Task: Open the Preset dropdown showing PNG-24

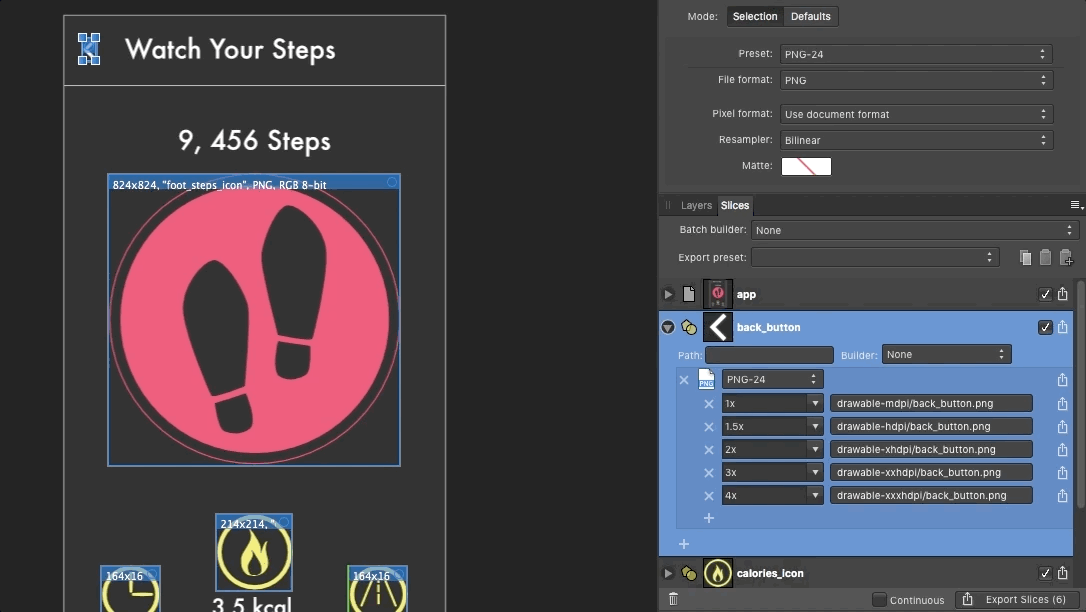Action: 915,54
